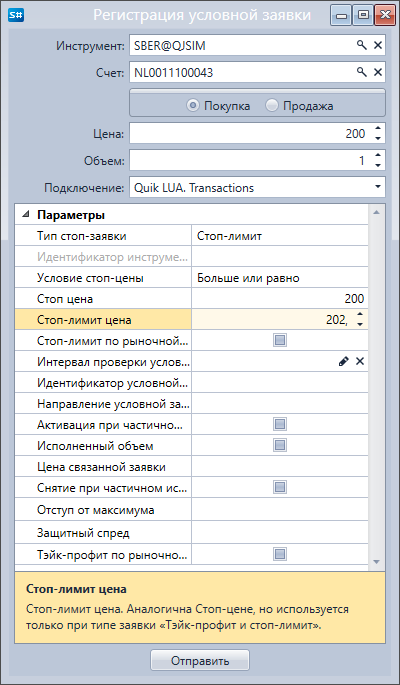Image resolution: width=400 pixels, height=685 pixels.
Task: Click the S# application icon
Action: click(x=16, y=15)
